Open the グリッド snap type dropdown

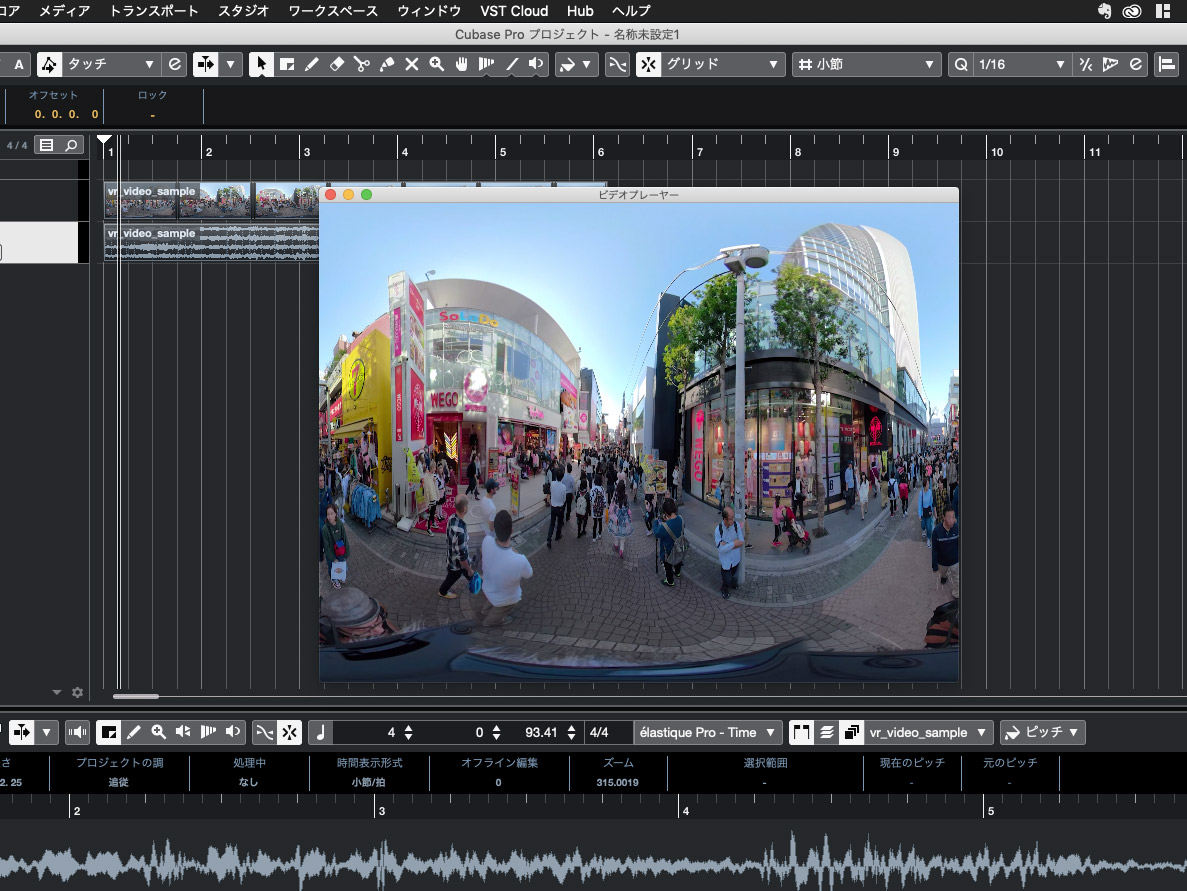(722, 64)
